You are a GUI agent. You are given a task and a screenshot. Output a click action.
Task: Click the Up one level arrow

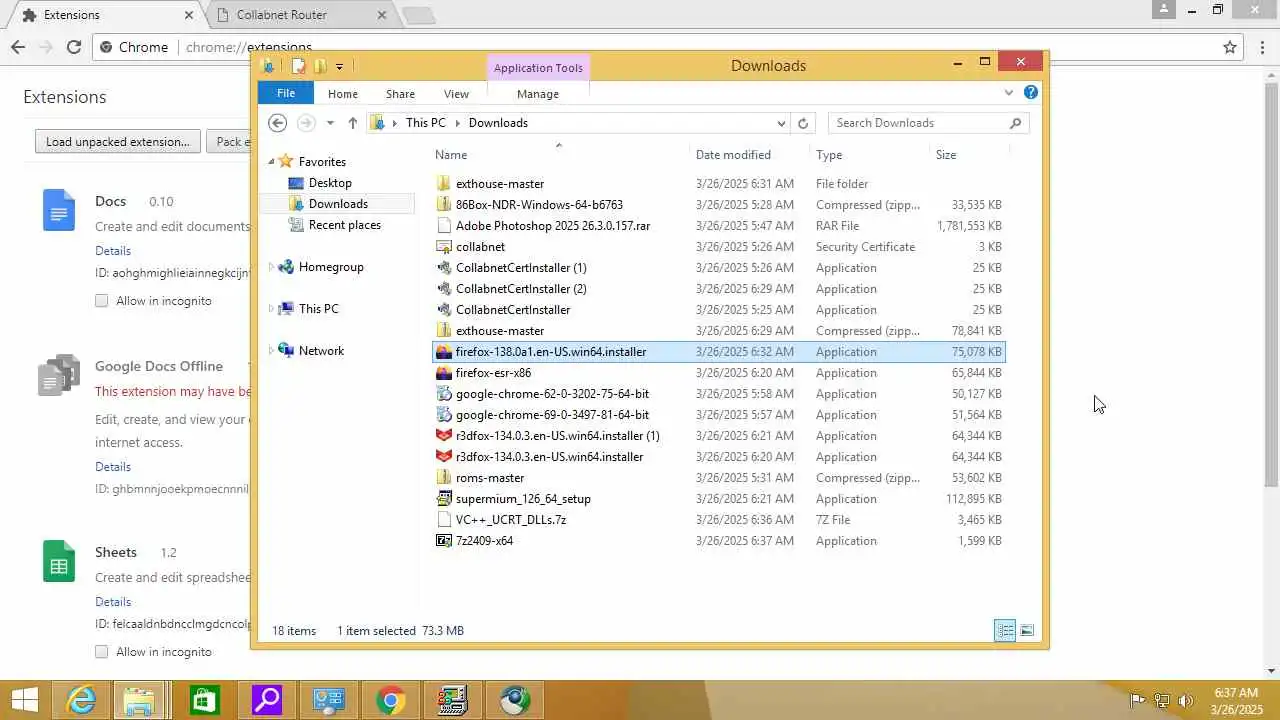pos(353,123)
